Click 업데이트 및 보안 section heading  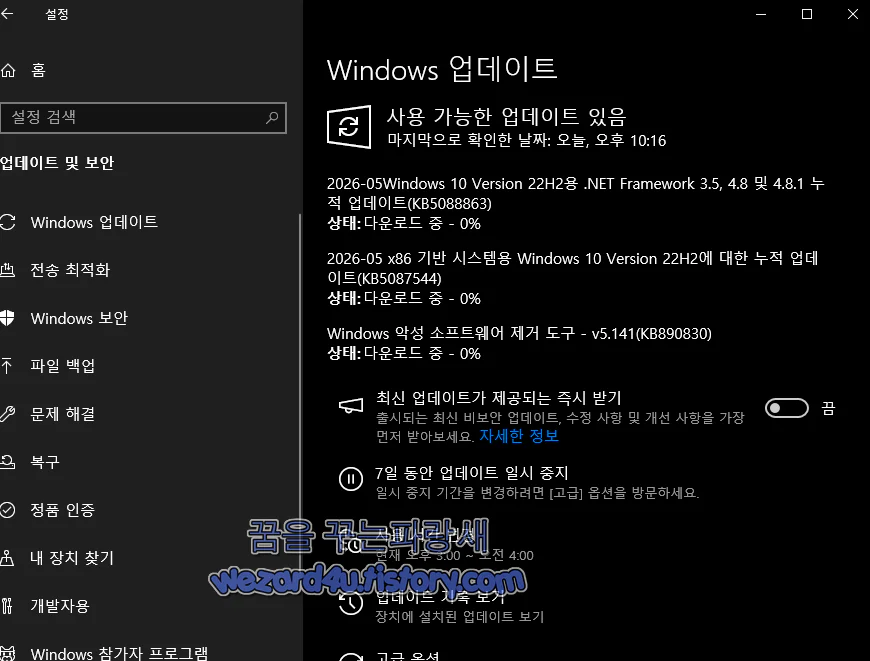click(x=57, y=163)
